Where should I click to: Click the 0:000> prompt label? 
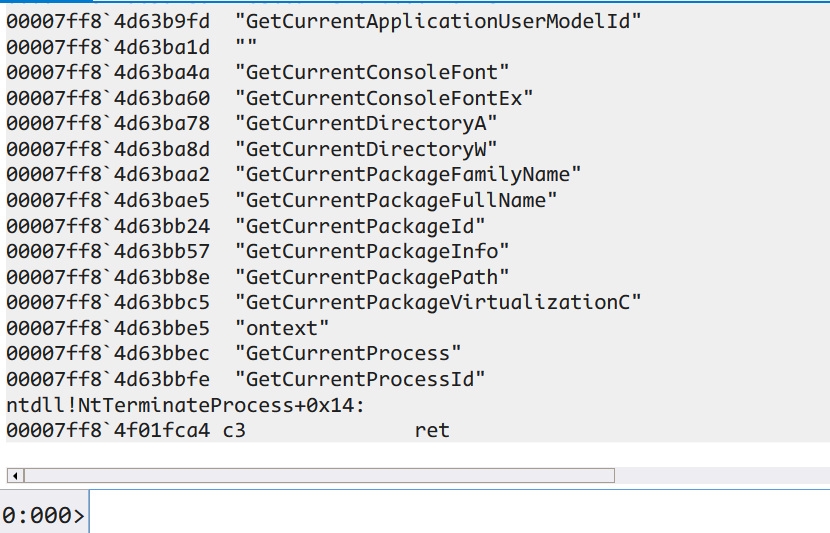43,515
